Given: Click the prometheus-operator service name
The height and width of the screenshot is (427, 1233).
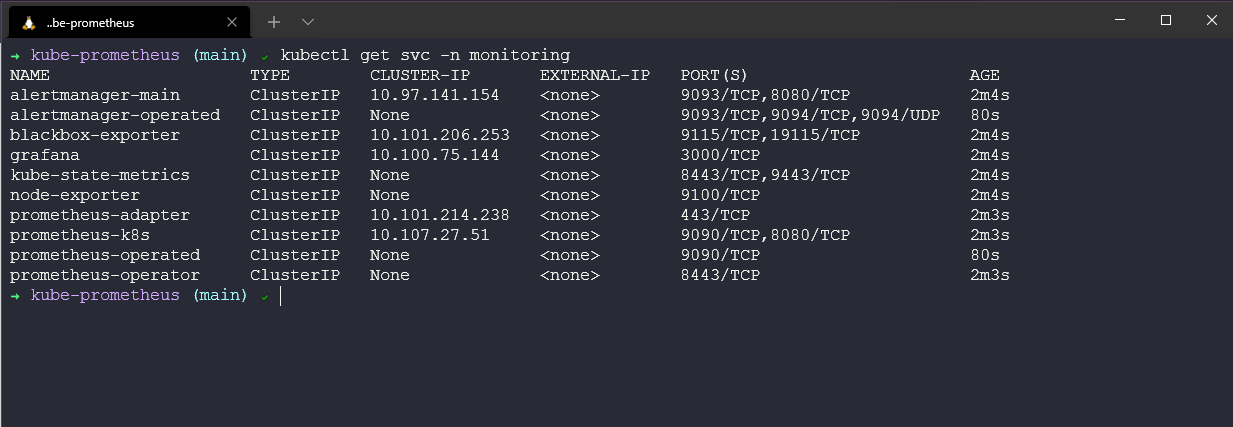Looking at the screenshot, I should [105, 275].
